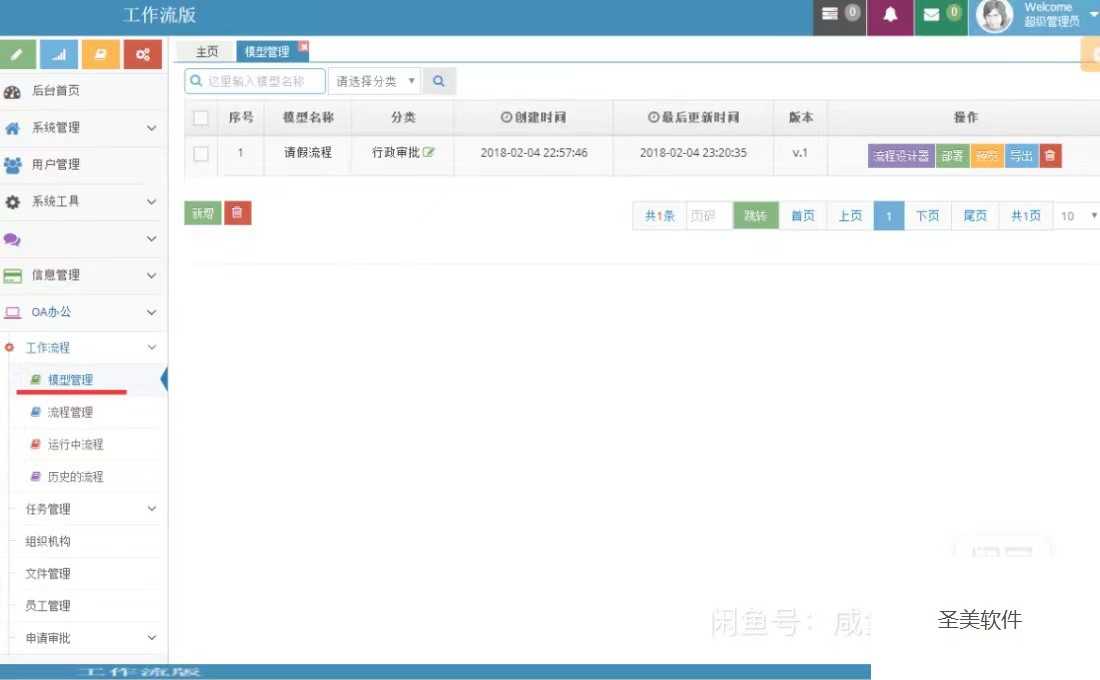Image resolution: width=1100 pixels, height=680 pixels.
Task: Focus the 页码 page number input
Action: point(709,216)
